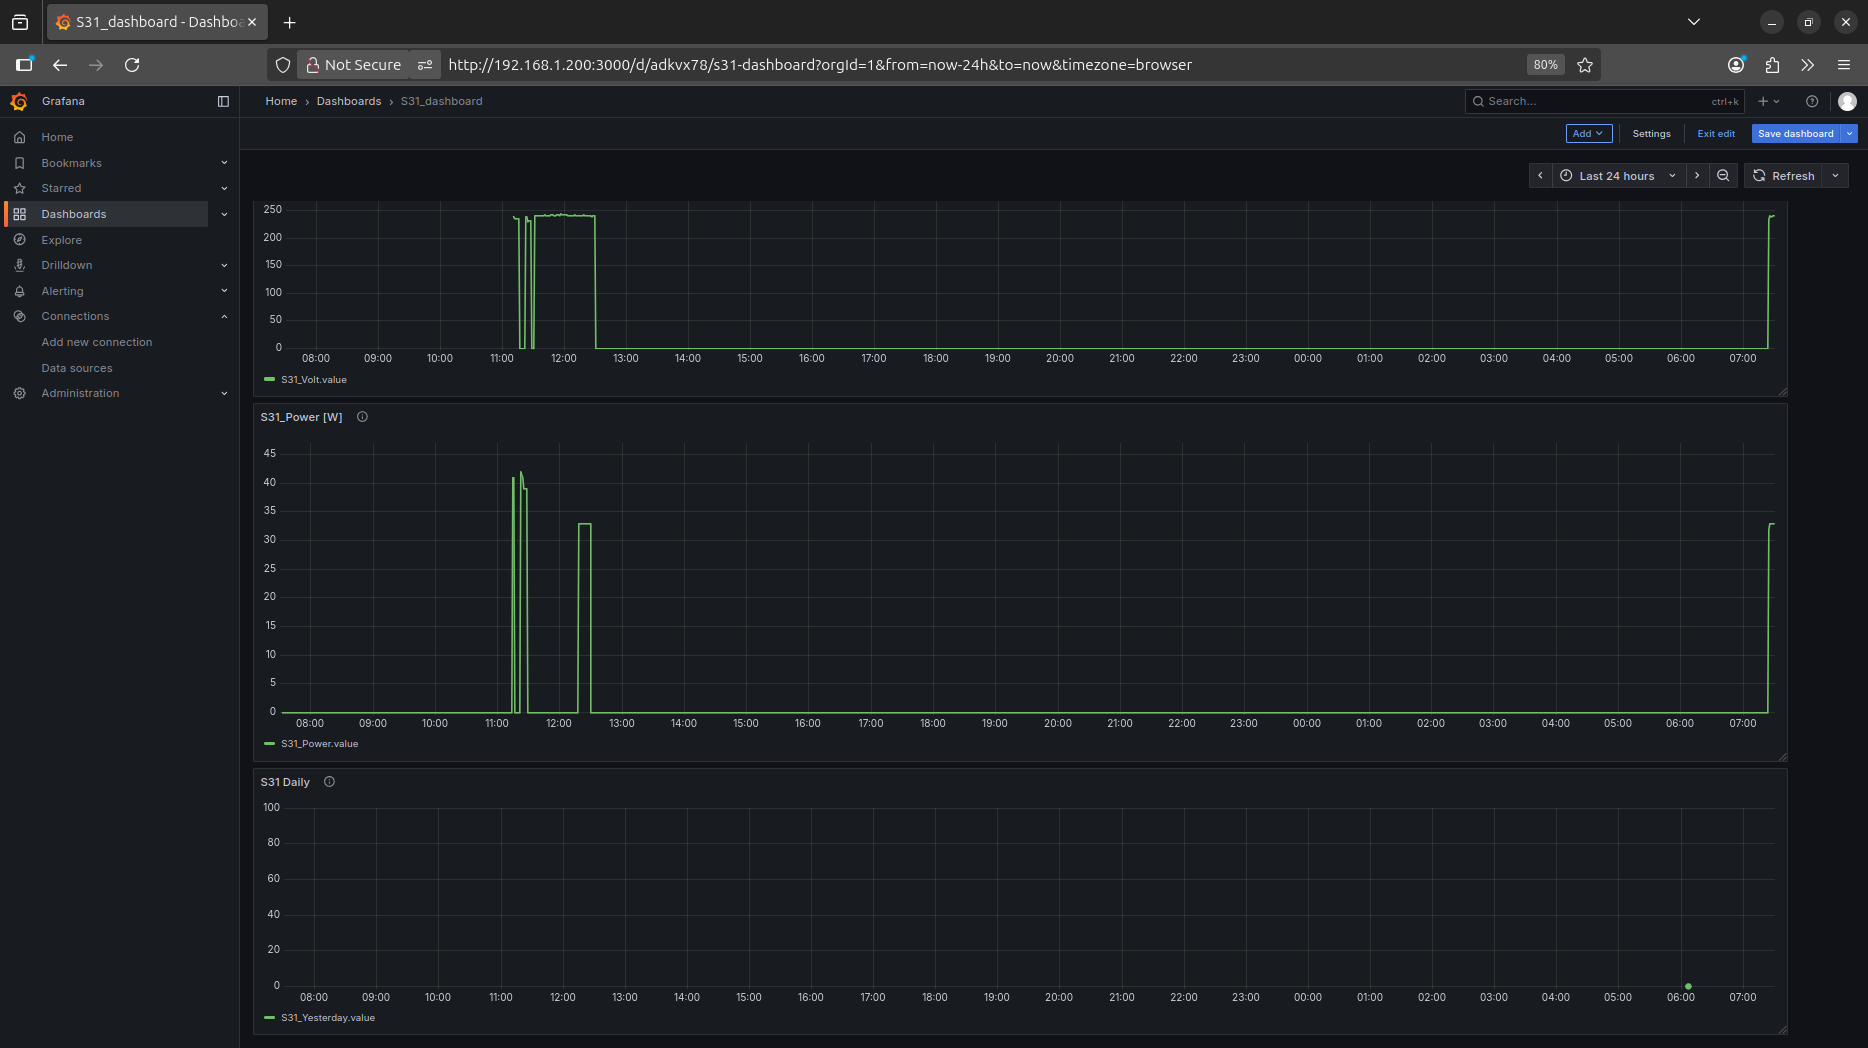Image resolution: width=1868 pixels, height=1048 pixels.
Task: Dock or undock the sidebar menu icon
Action: pyautogui.click(x=223, y=101)
